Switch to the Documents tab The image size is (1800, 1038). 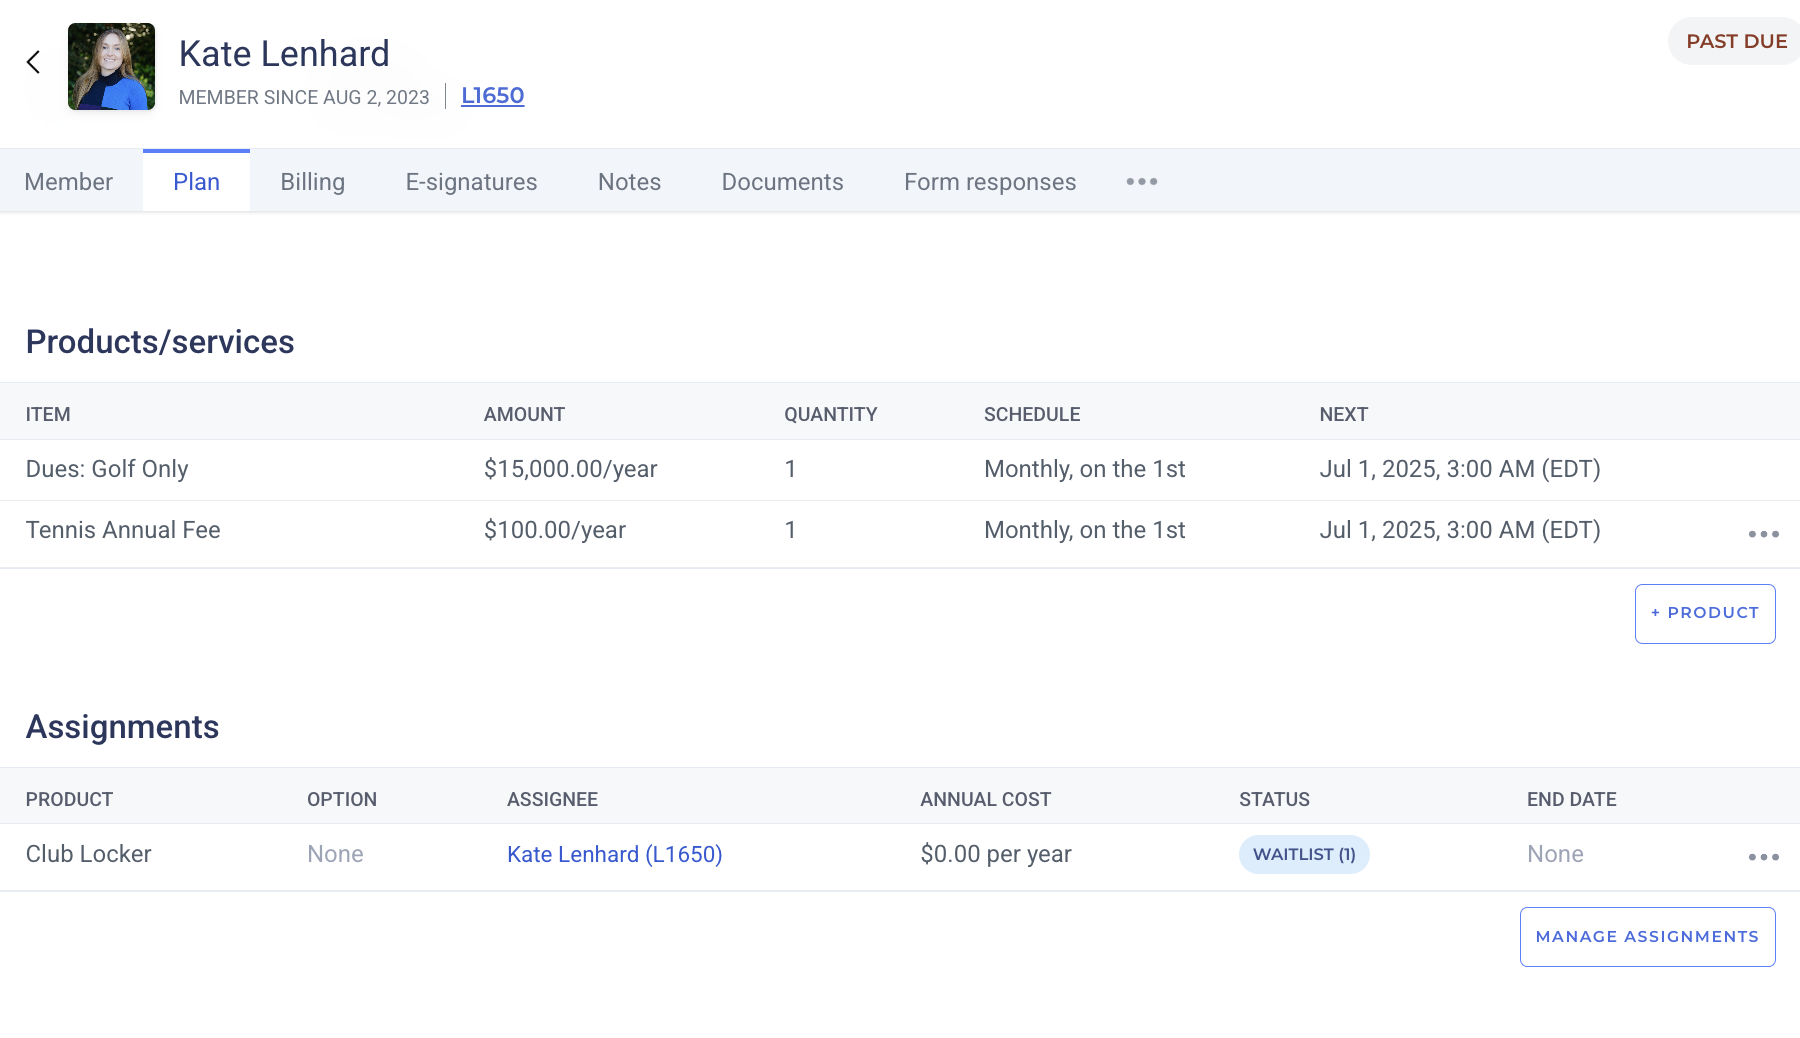[782, 182]
